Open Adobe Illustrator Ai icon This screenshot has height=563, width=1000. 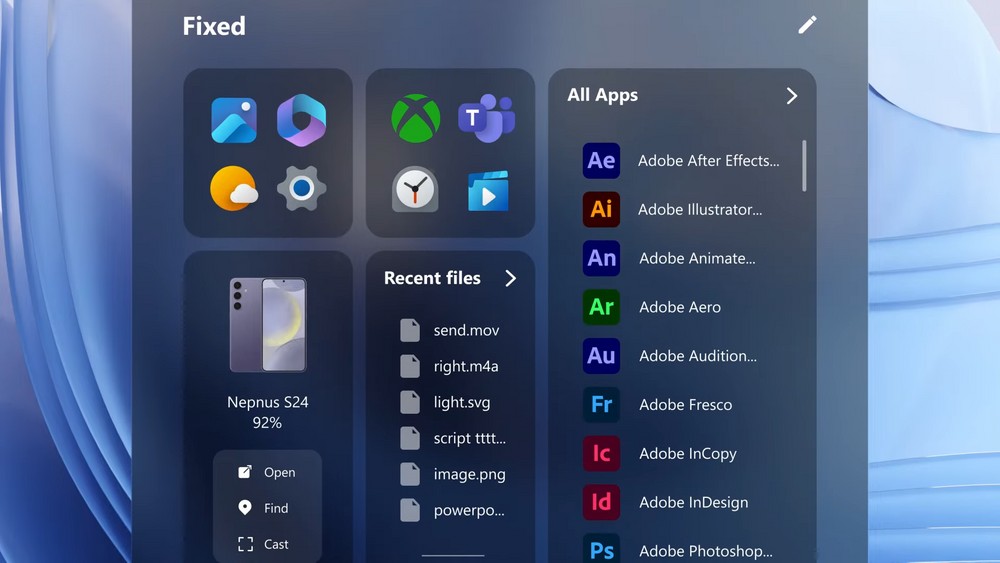[601, 209]
